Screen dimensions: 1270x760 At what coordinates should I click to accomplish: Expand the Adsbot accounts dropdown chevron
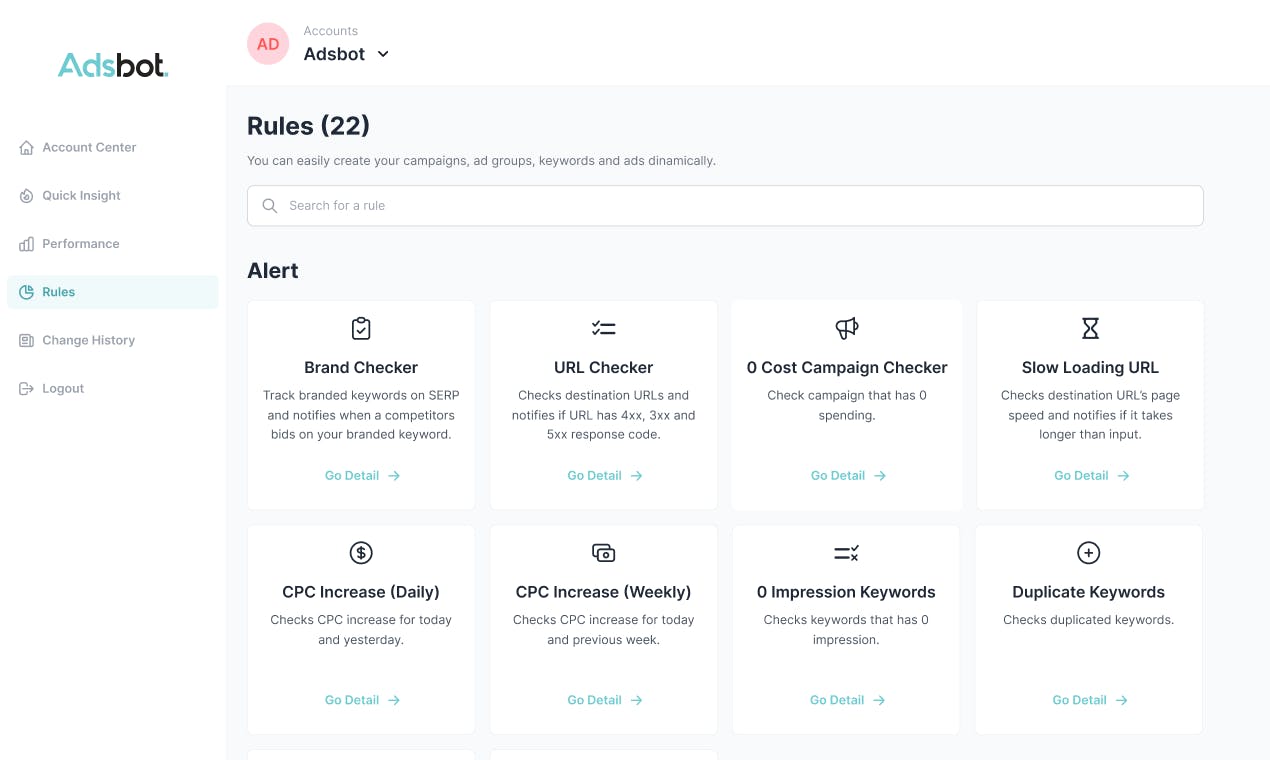383,54
